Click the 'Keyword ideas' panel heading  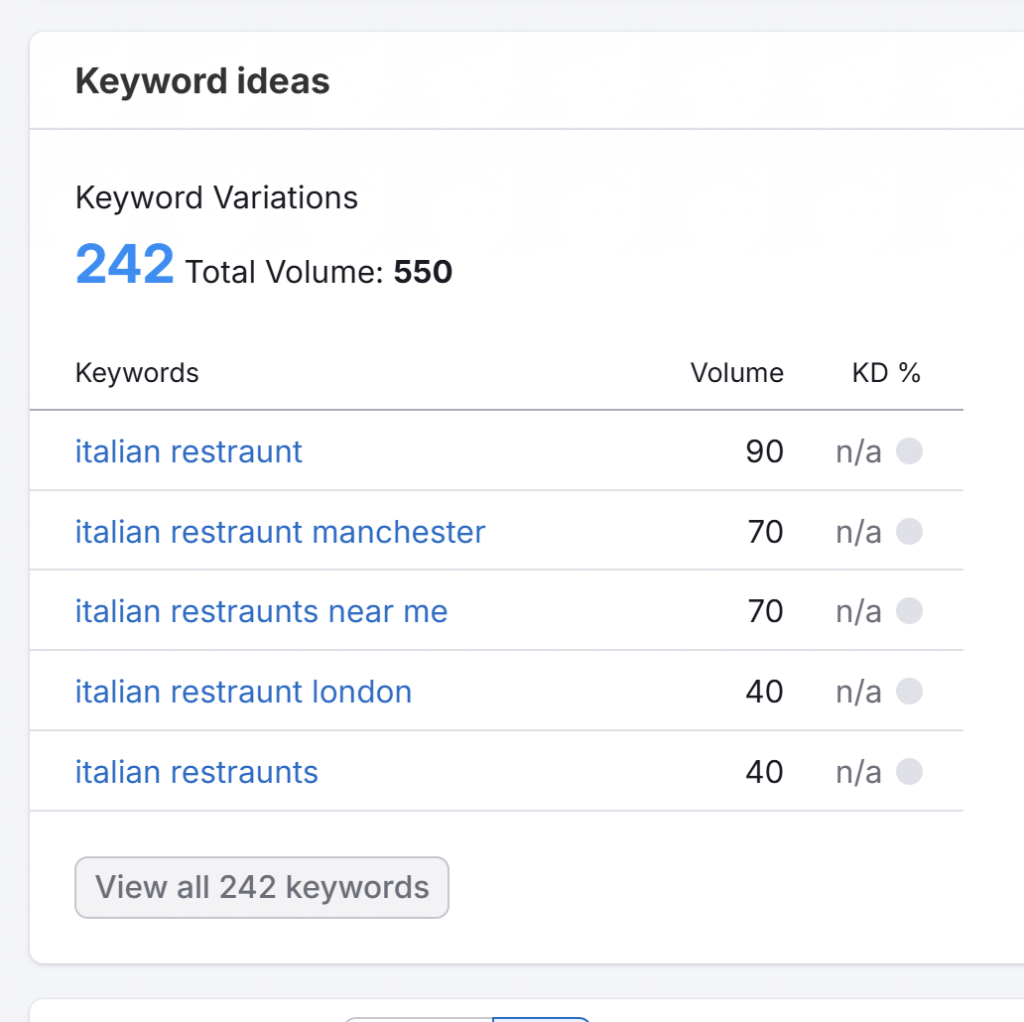(202, 81)
